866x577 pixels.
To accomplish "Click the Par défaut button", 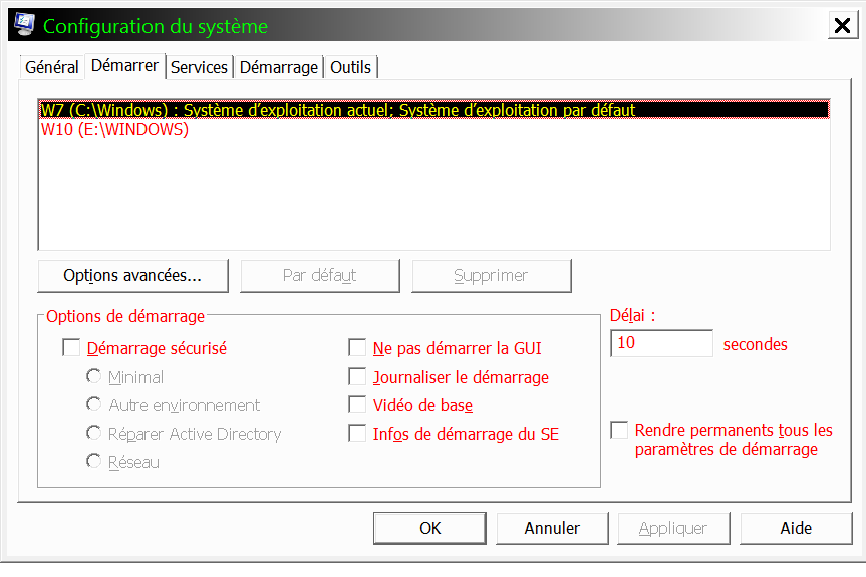I will click(x=320, y=276).
